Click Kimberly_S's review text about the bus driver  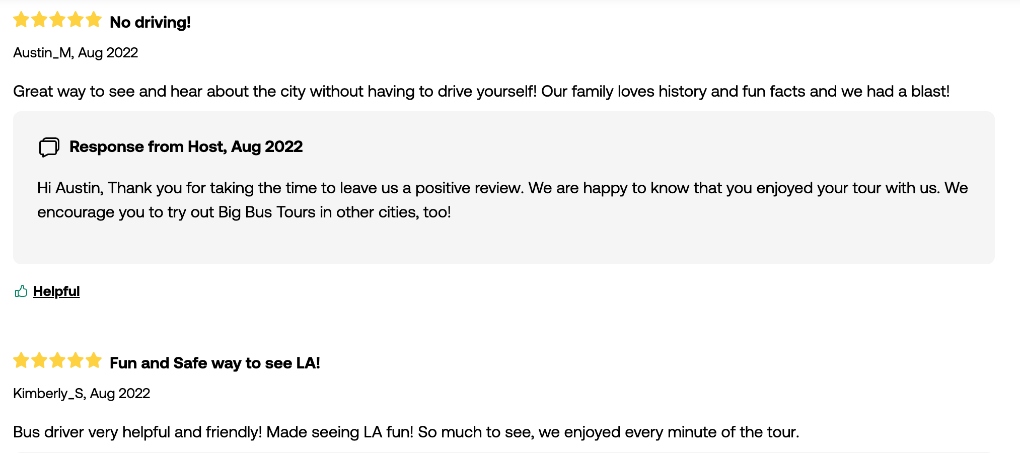pyautogui.click(x=406, y=432)
